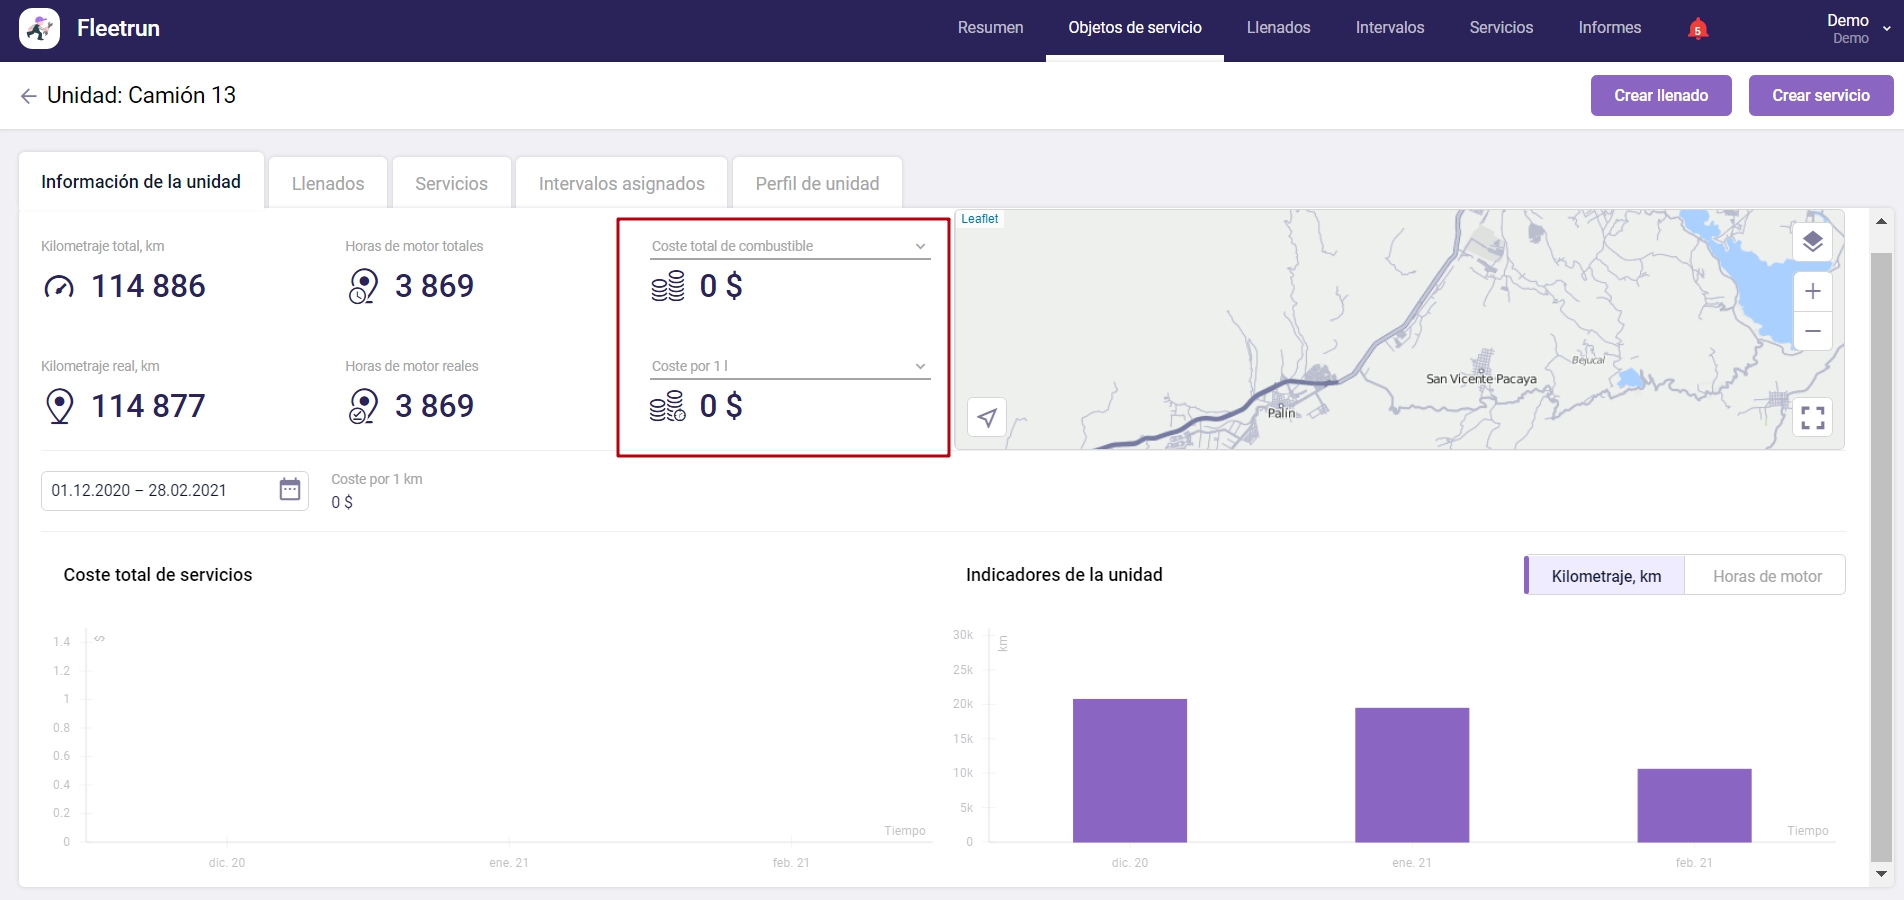Click the Fleetrun logo icon
The image size is (1904, 900).
39,28
